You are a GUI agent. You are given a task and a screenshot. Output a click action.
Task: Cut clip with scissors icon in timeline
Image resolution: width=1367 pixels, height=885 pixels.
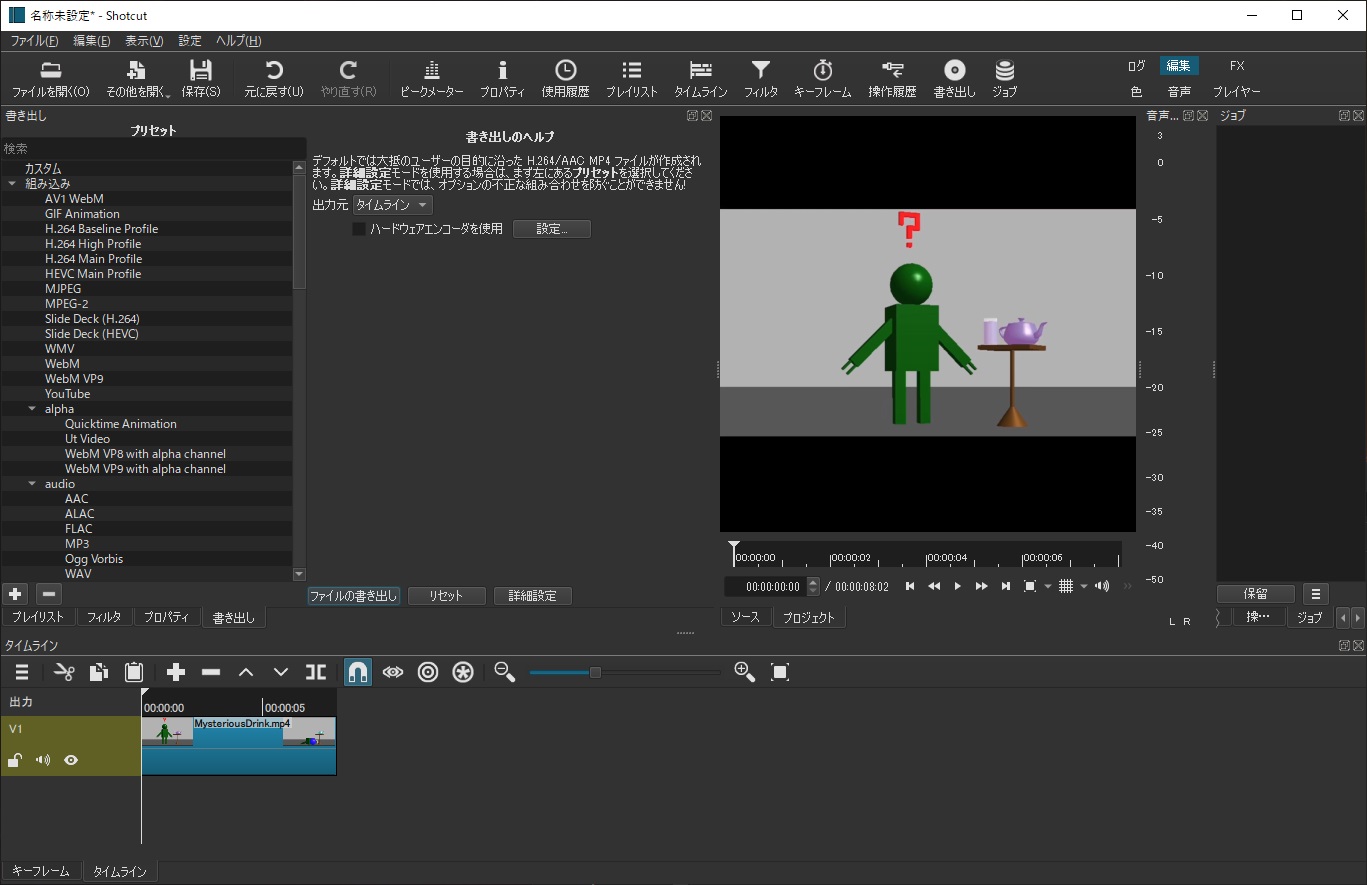click(64, 672)
